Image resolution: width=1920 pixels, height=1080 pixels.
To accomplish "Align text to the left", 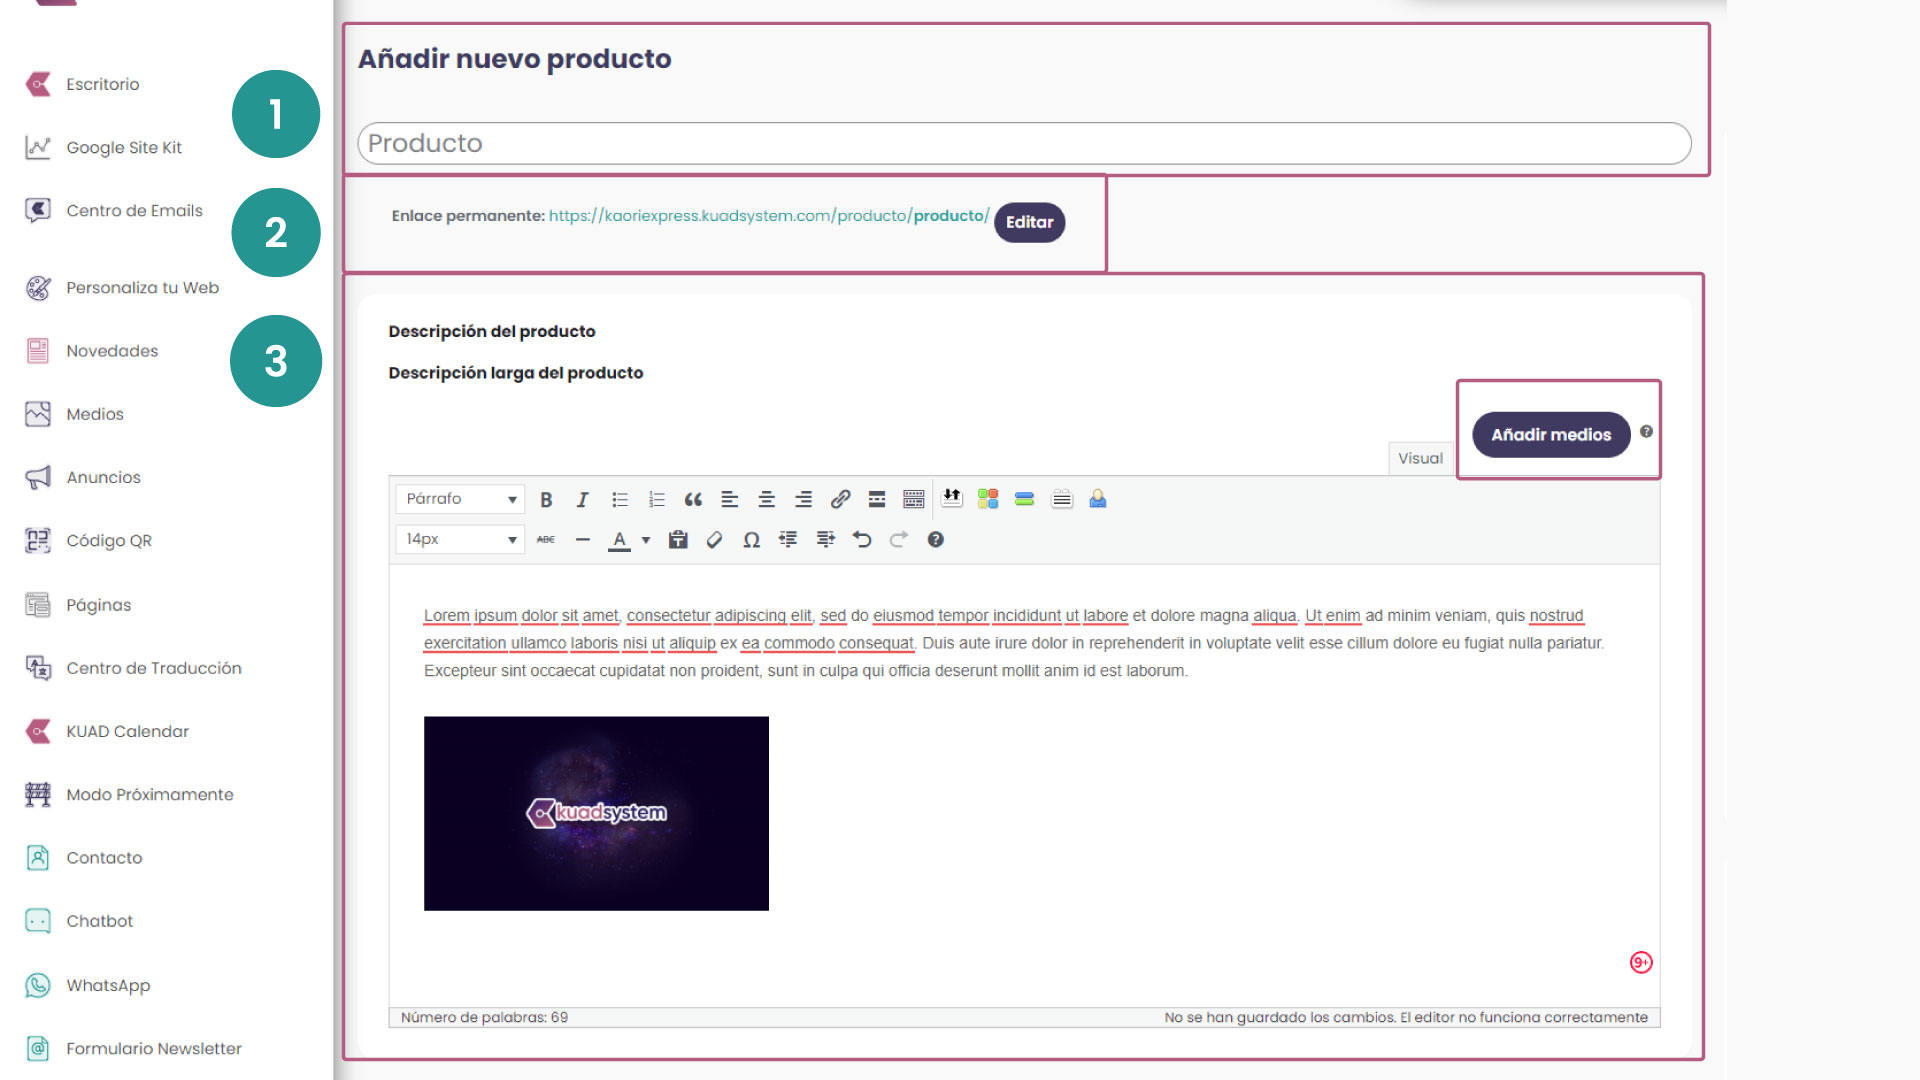I will [x=730, y=499].
